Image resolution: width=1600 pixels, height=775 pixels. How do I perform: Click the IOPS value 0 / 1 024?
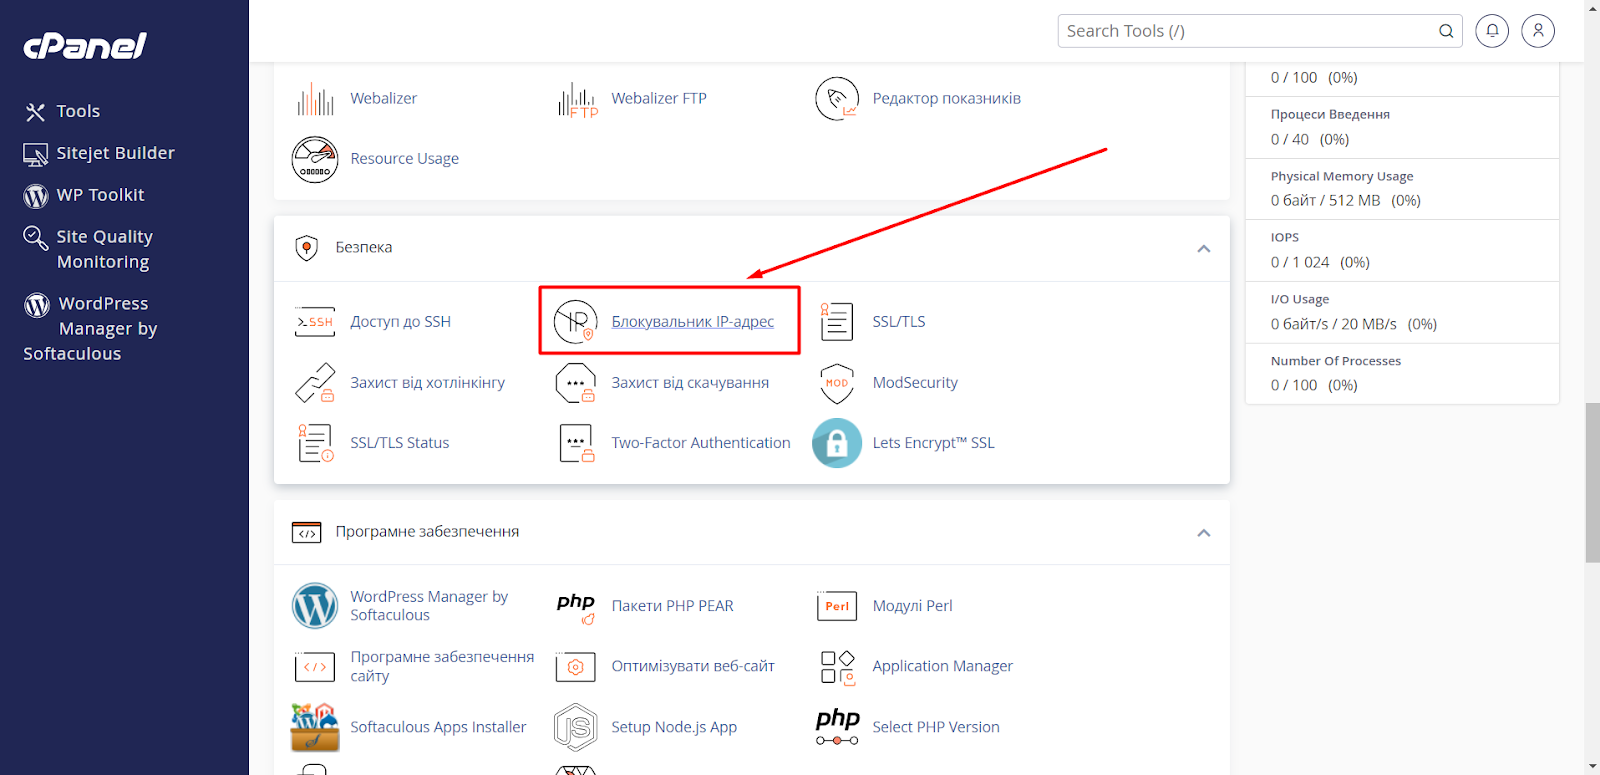[x=1300, y=263]
